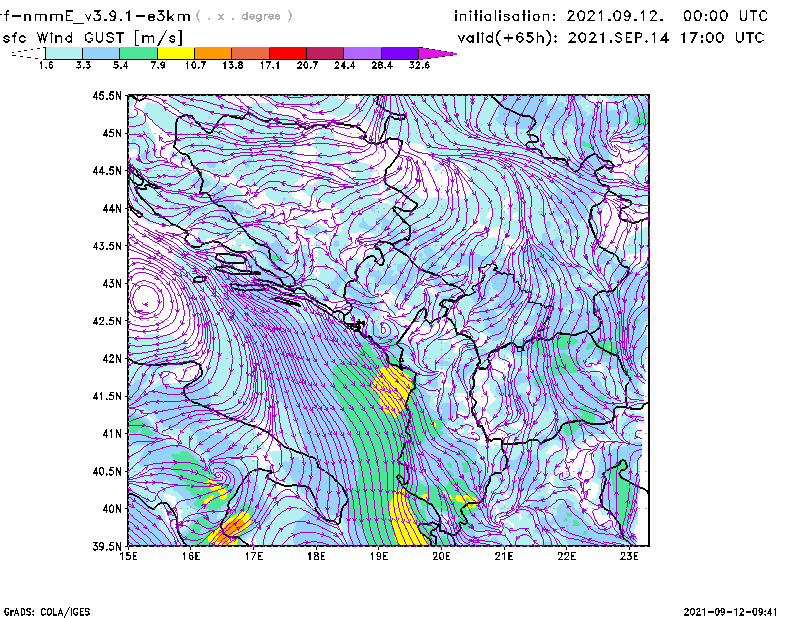Select the orange legend color segment
This screenshot has width=800, height=618.
click(x=213, y=53)
